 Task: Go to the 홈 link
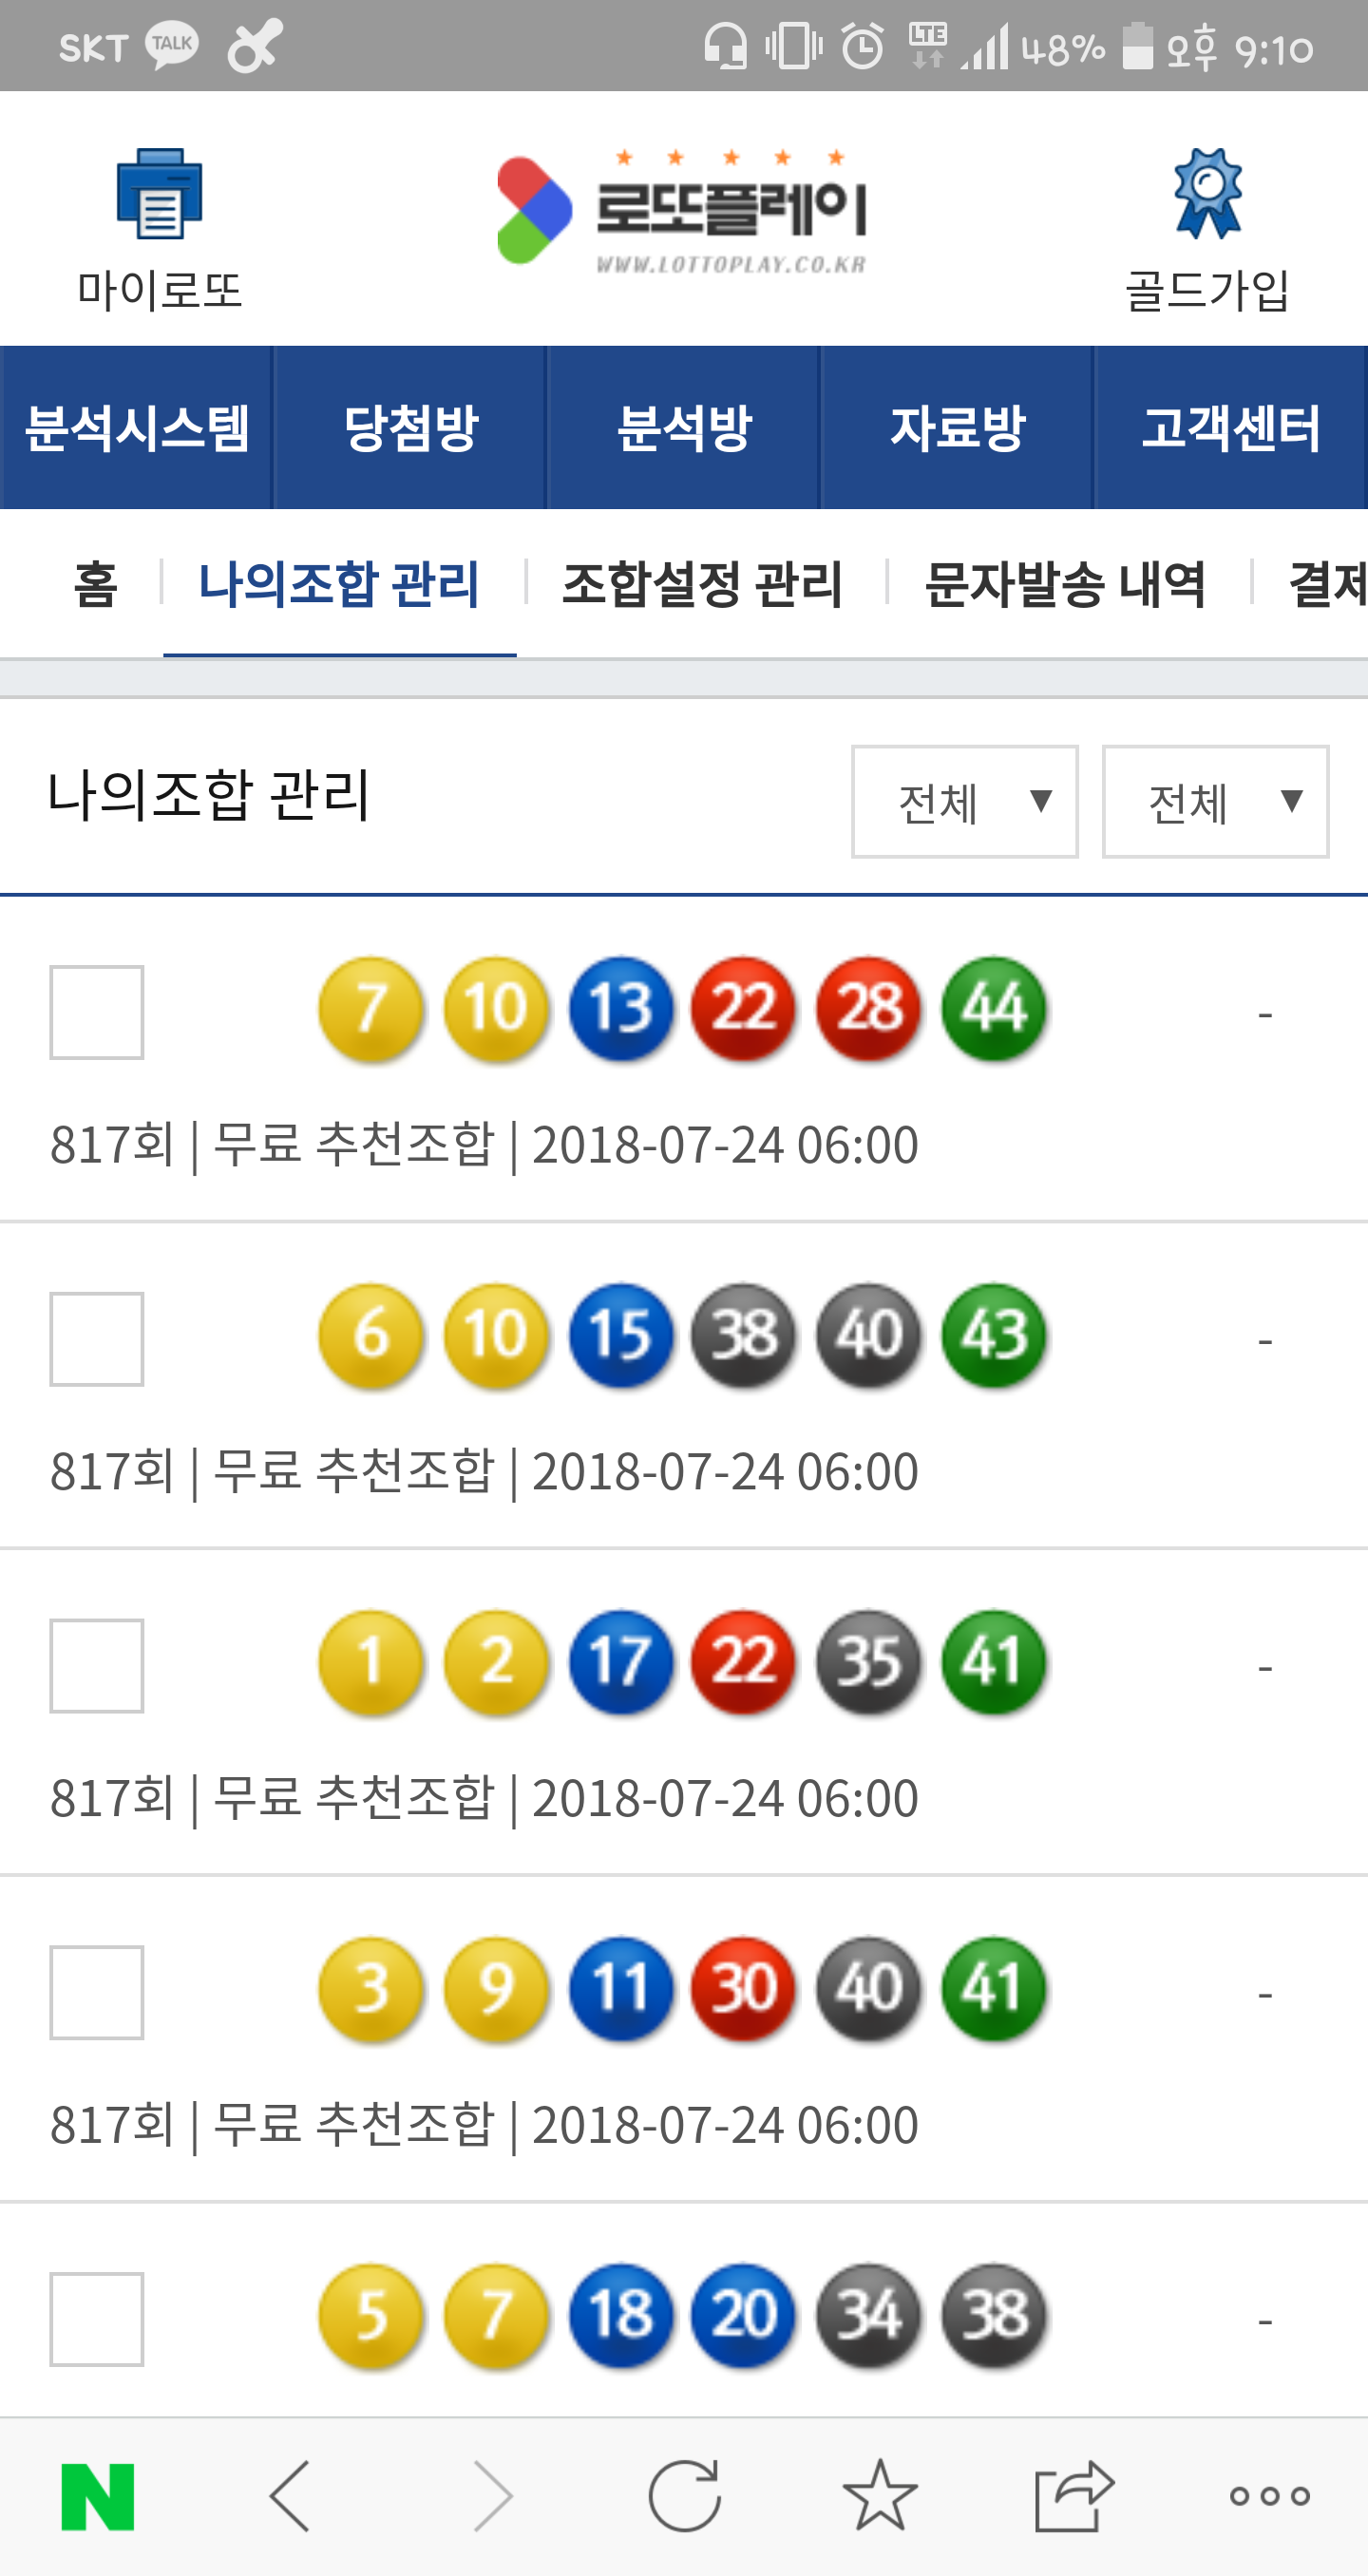point(96,584)
